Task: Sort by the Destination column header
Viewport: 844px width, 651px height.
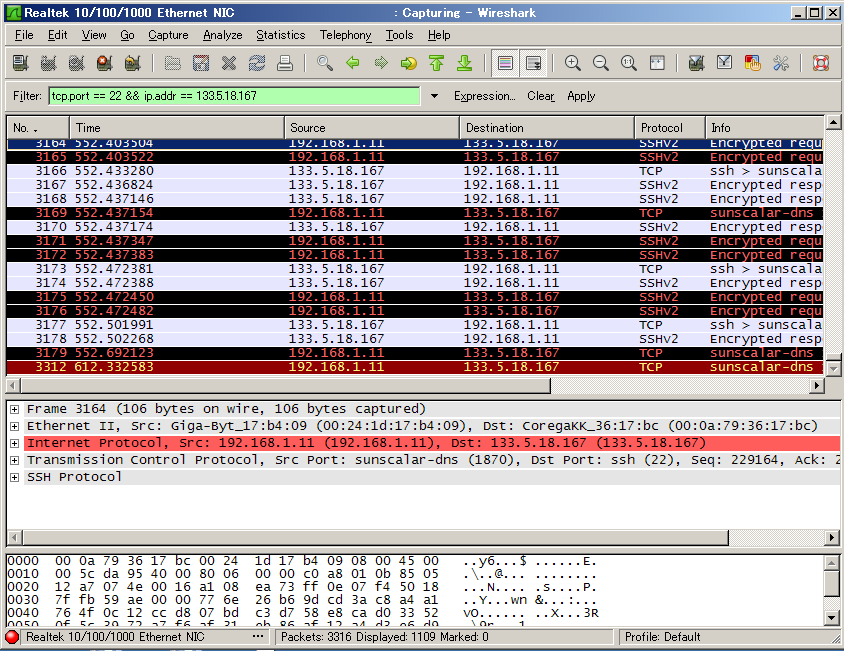Action: point(547,128)
